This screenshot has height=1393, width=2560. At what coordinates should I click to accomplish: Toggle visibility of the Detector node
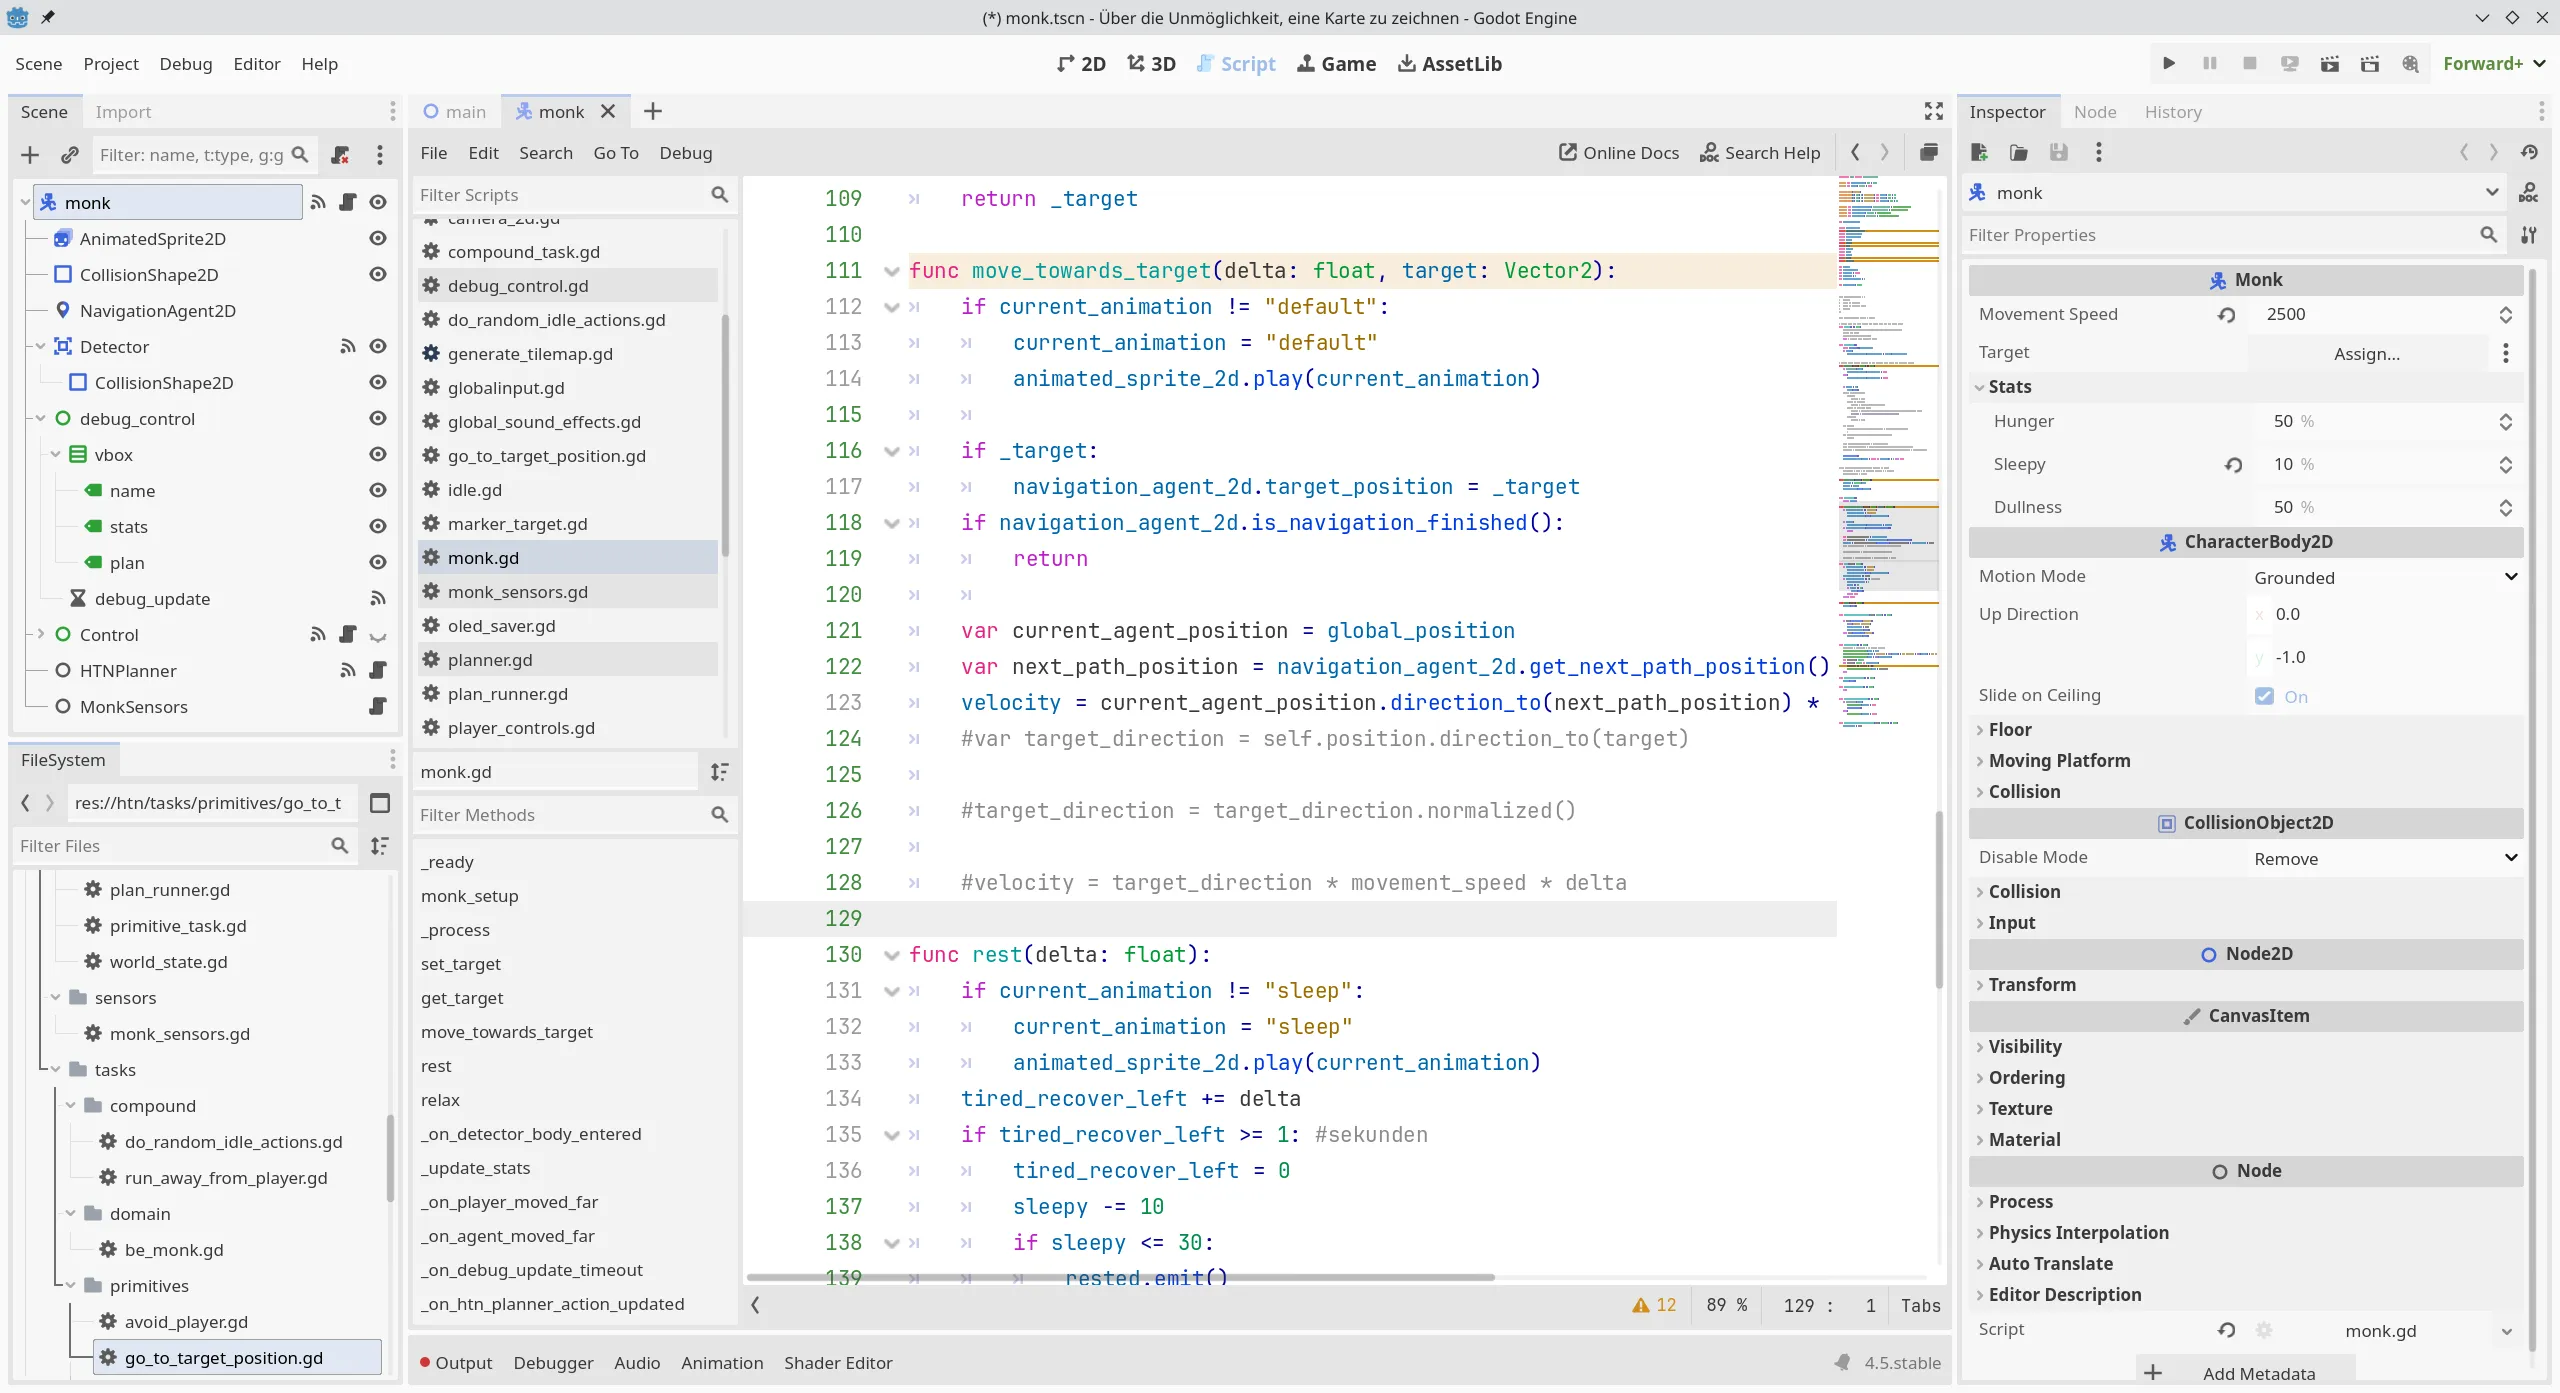coord(377,346)
